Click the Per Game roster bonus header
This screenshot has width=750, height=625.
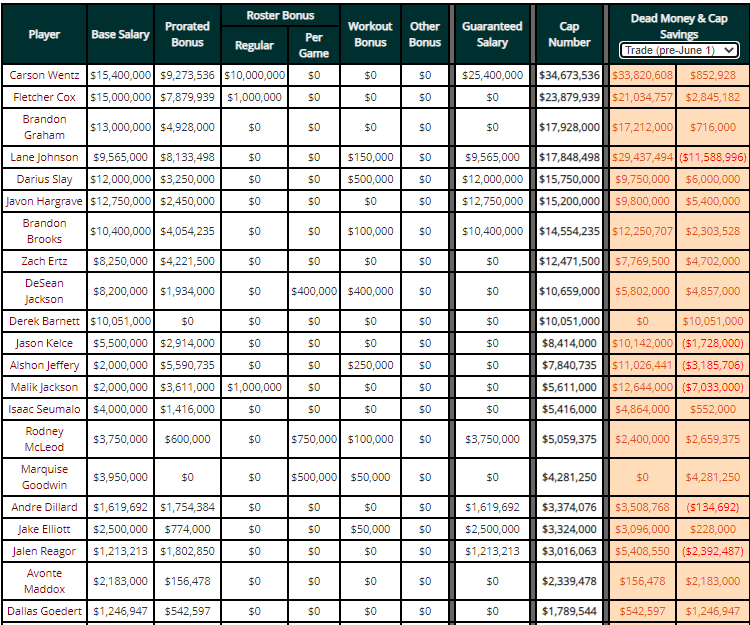pos(314,46)
